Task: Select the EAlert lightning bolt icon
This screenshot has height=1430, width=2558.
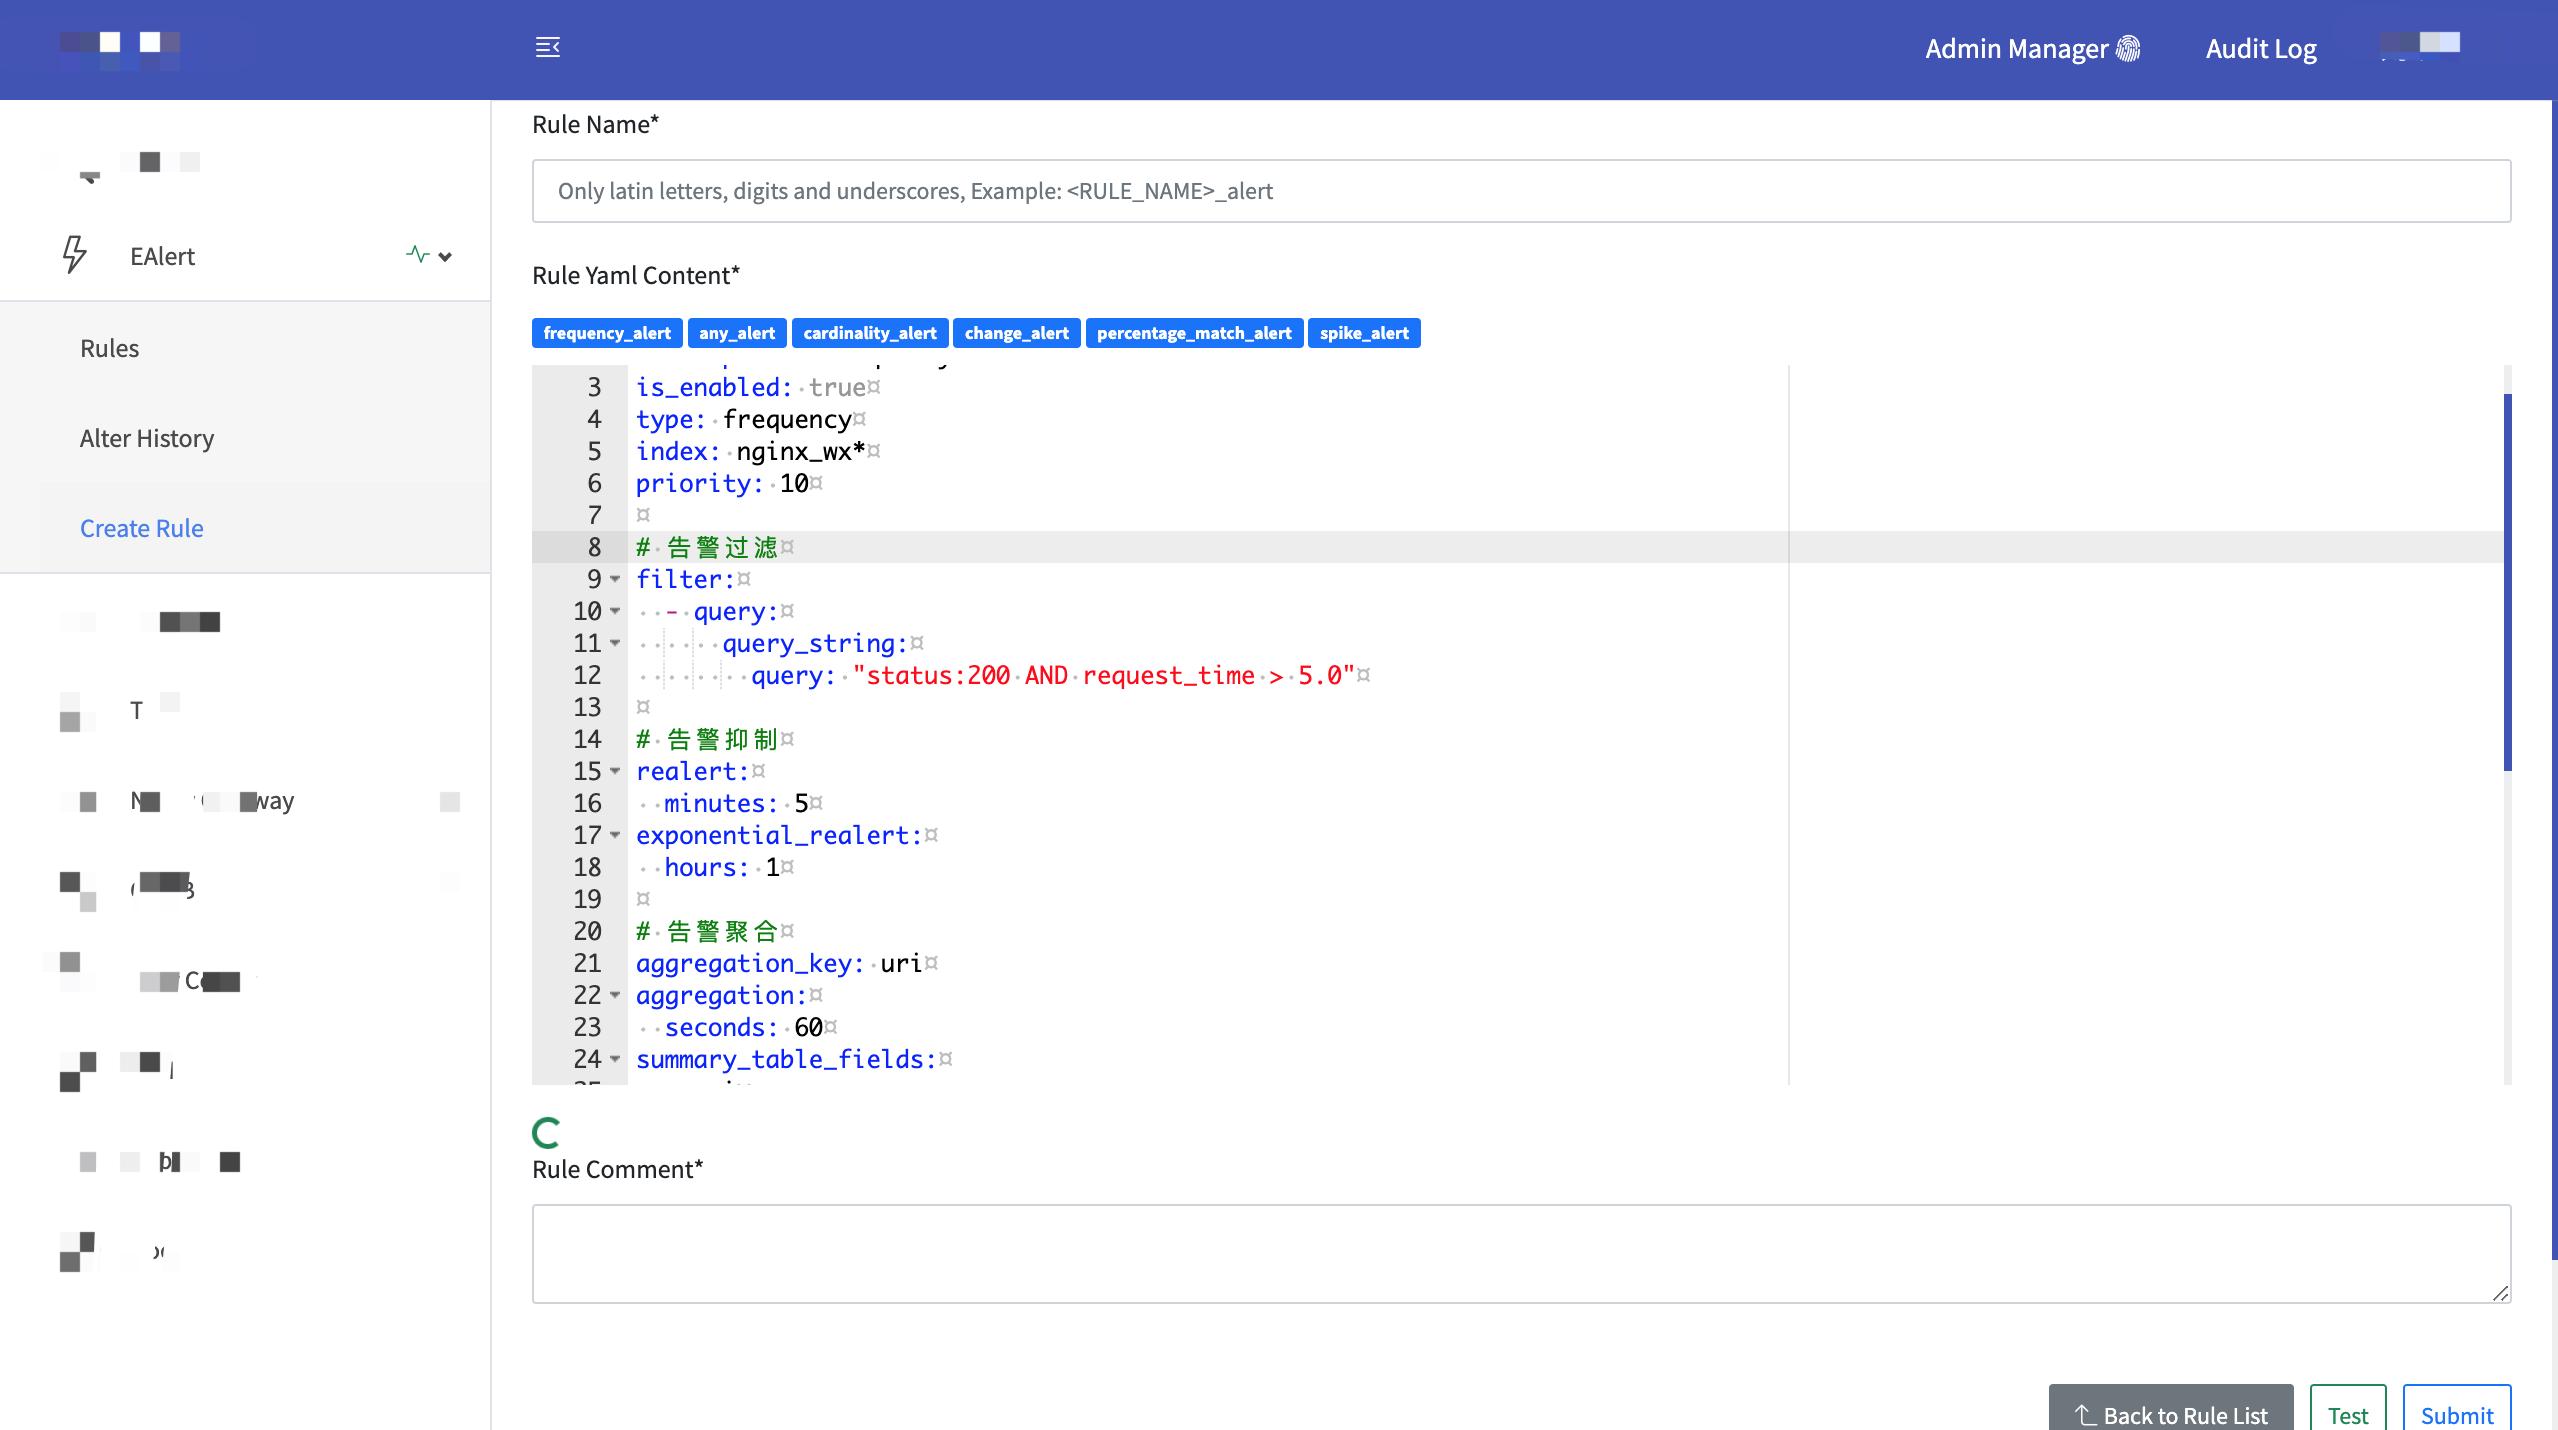Action: coord(75,255)
